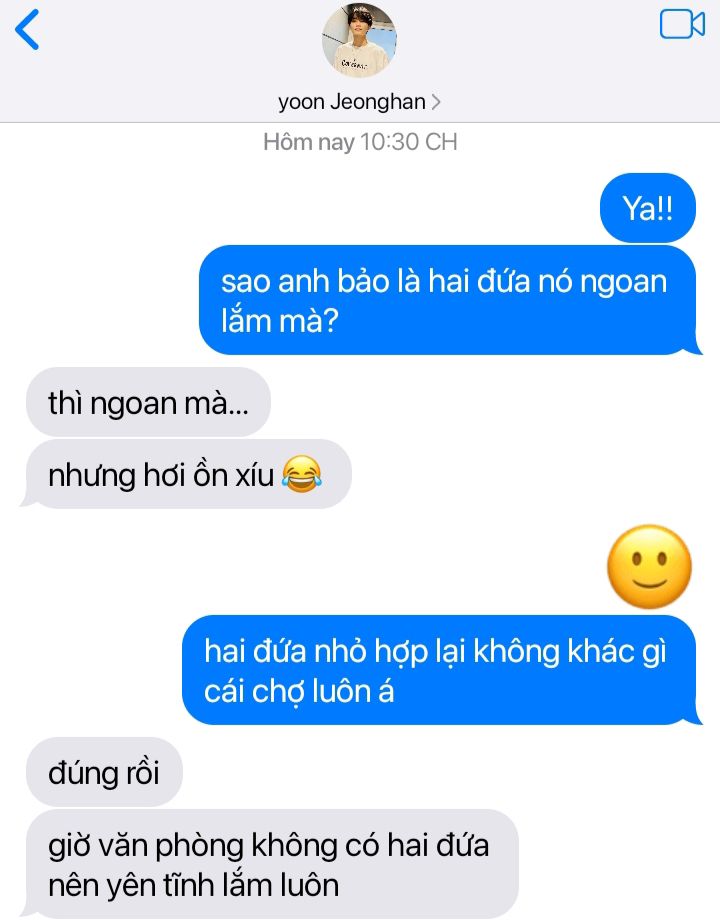Tap the 'đúng rồi' message bubble

tap(104, 772)
